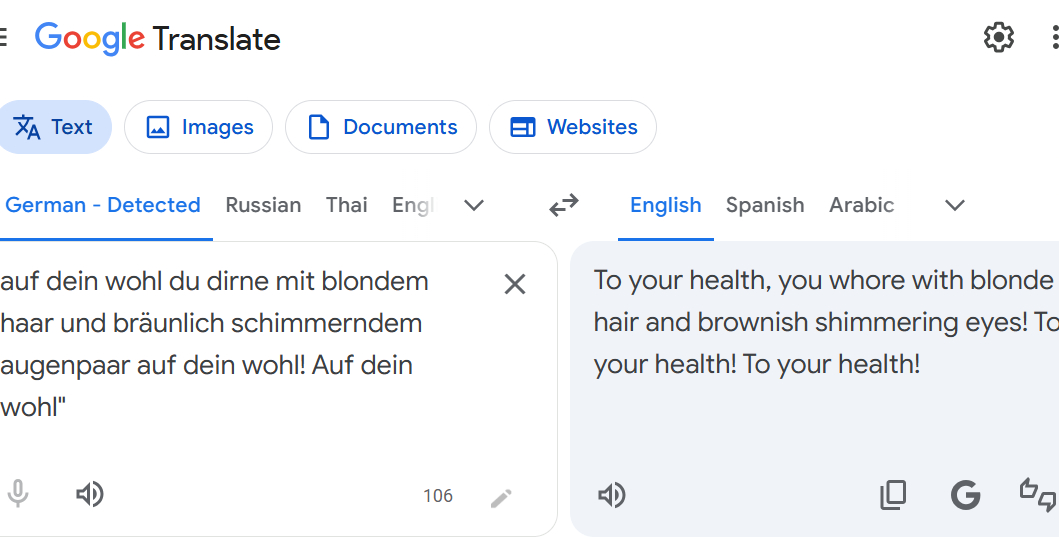Search the translation with Google

coord(965,495)
